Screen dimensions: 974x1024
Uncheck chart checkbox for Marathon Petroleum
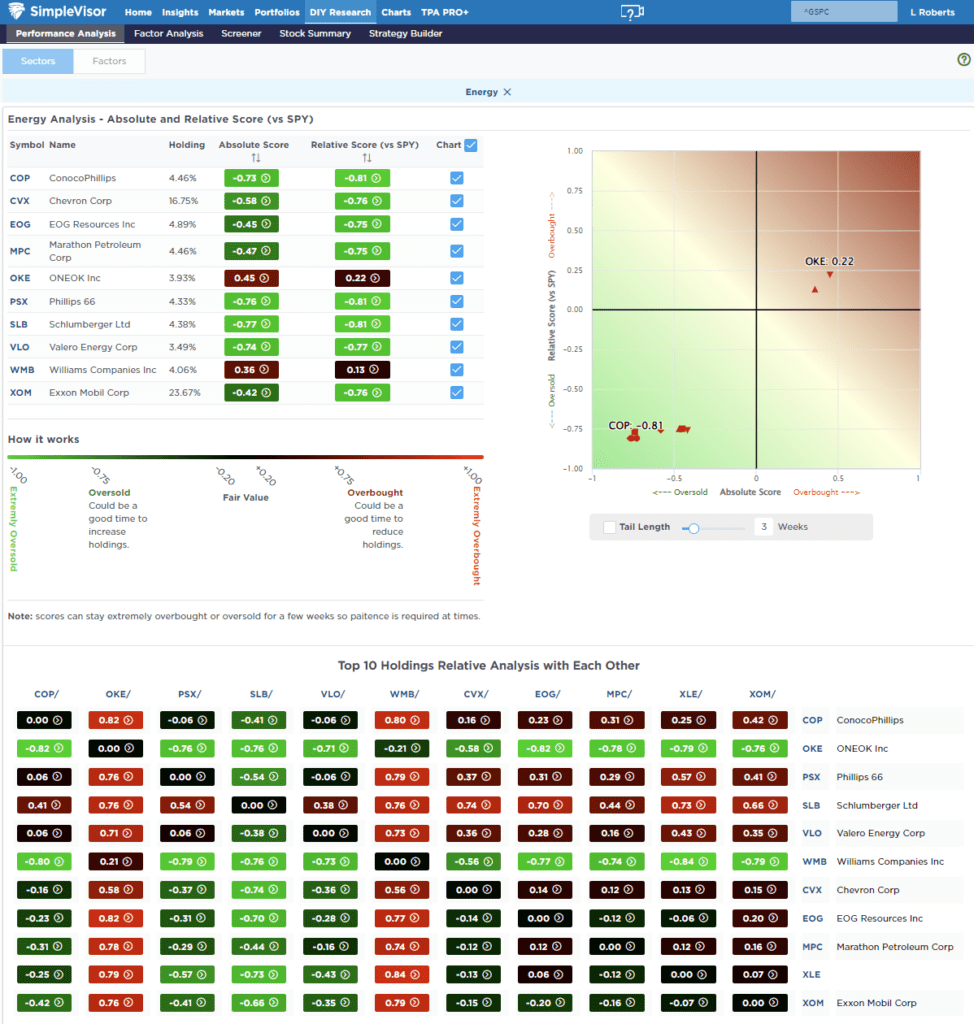457,251
